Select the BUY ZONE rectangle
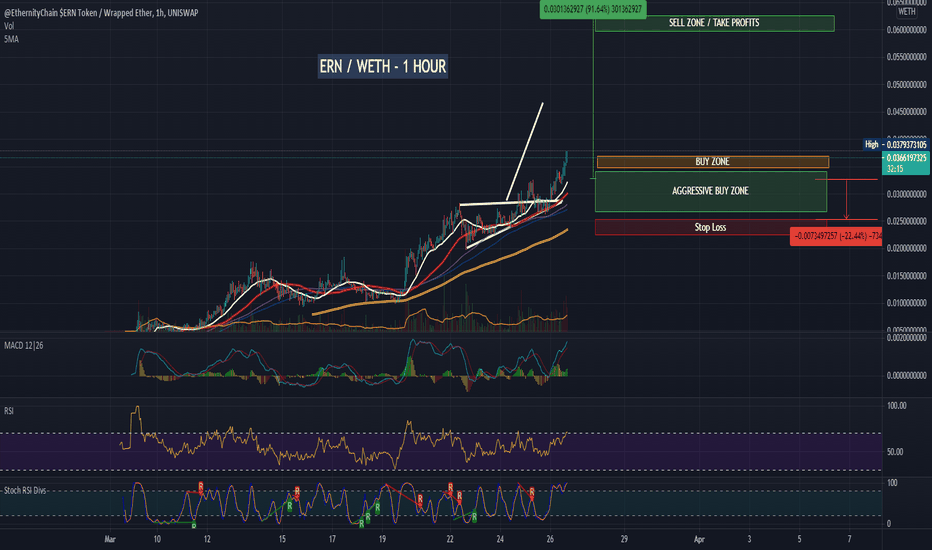This screenshot has height=550, width=932. click(x=713, y=162)
